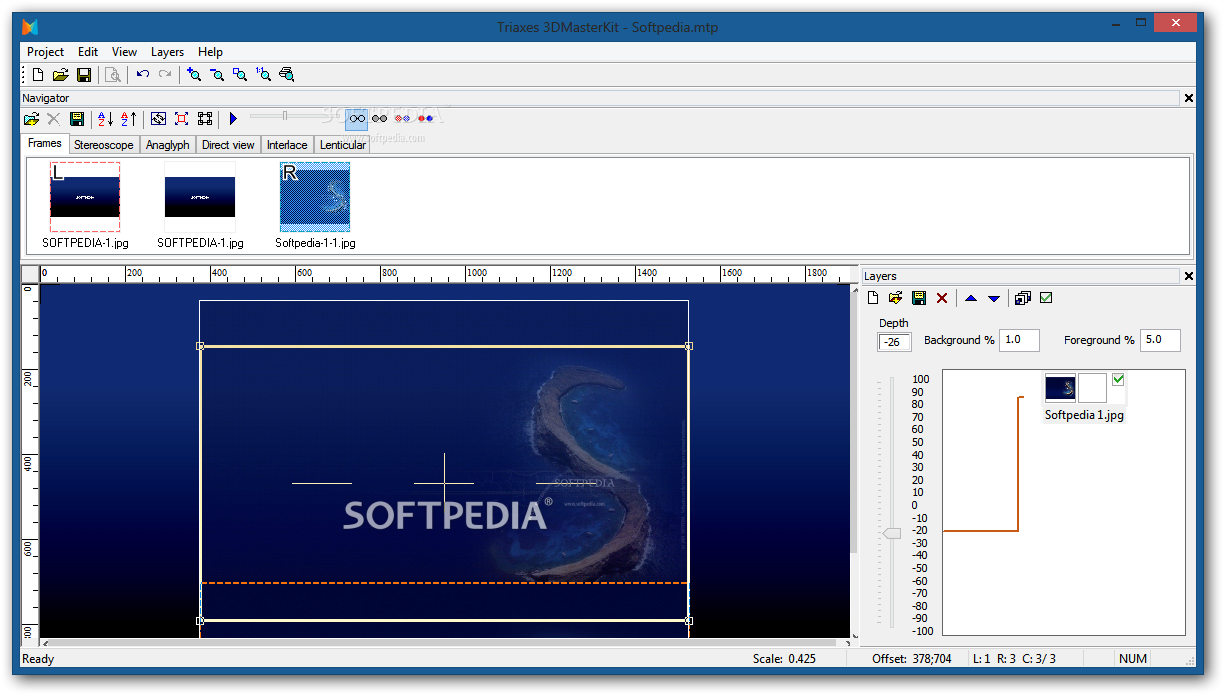
Task: Save project with main toolbar floppy icon
Action: (x=84, y=74)
